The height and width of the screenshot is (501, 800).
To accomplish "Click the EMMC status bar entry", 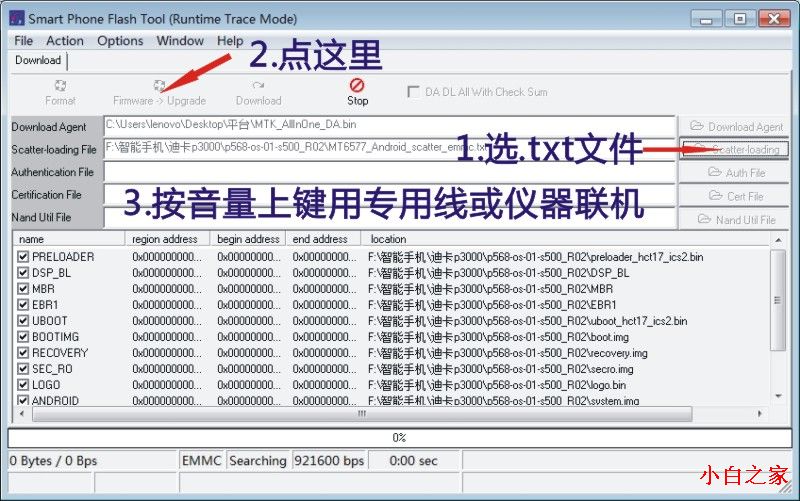I will 202,461.
